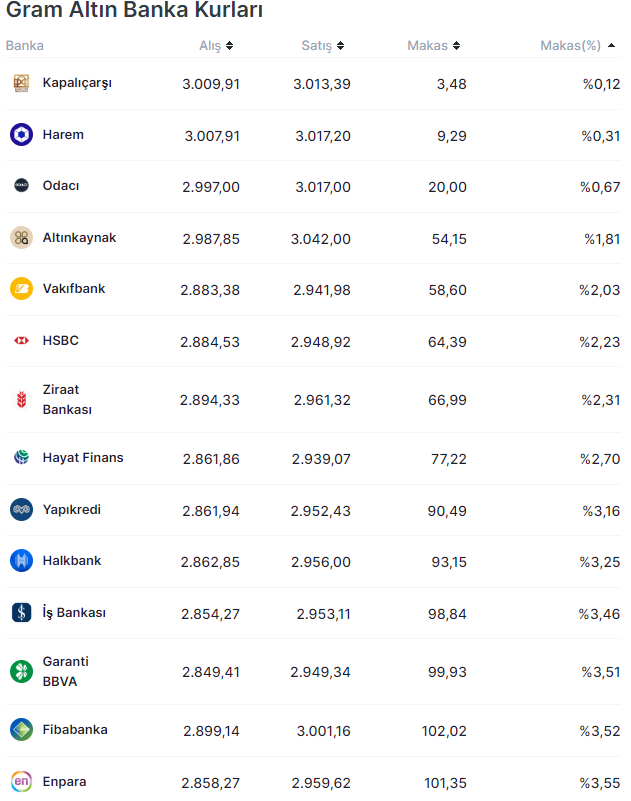Click the Yapıkredi logo icon

click(x=21, y=510)
